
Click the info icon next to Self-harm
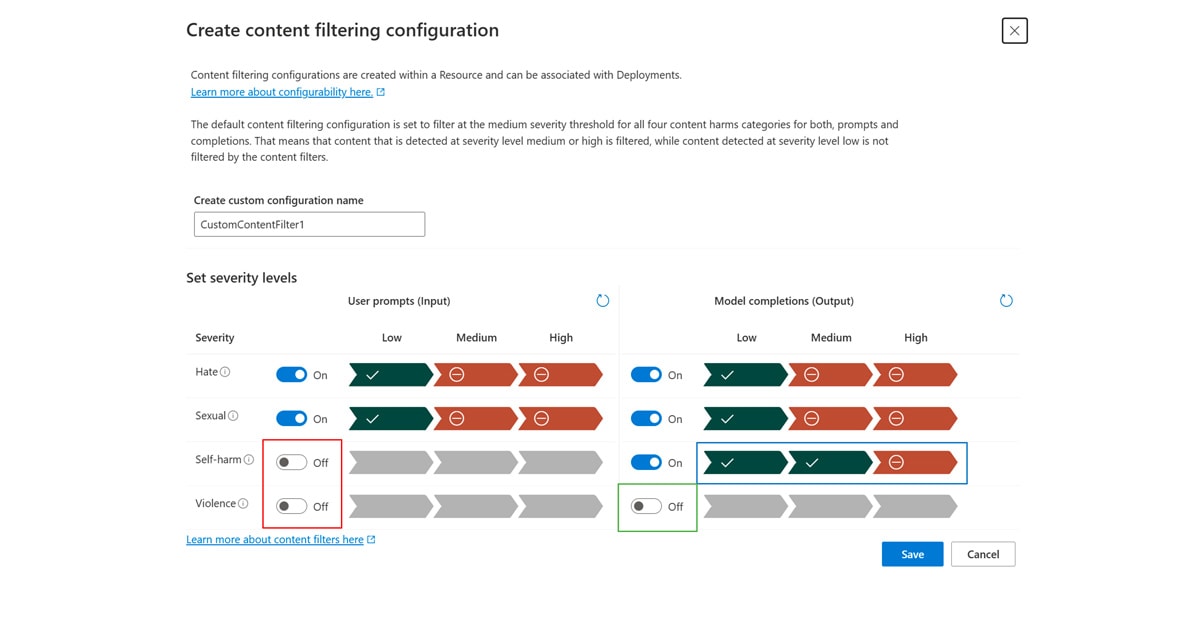[249, 460]
